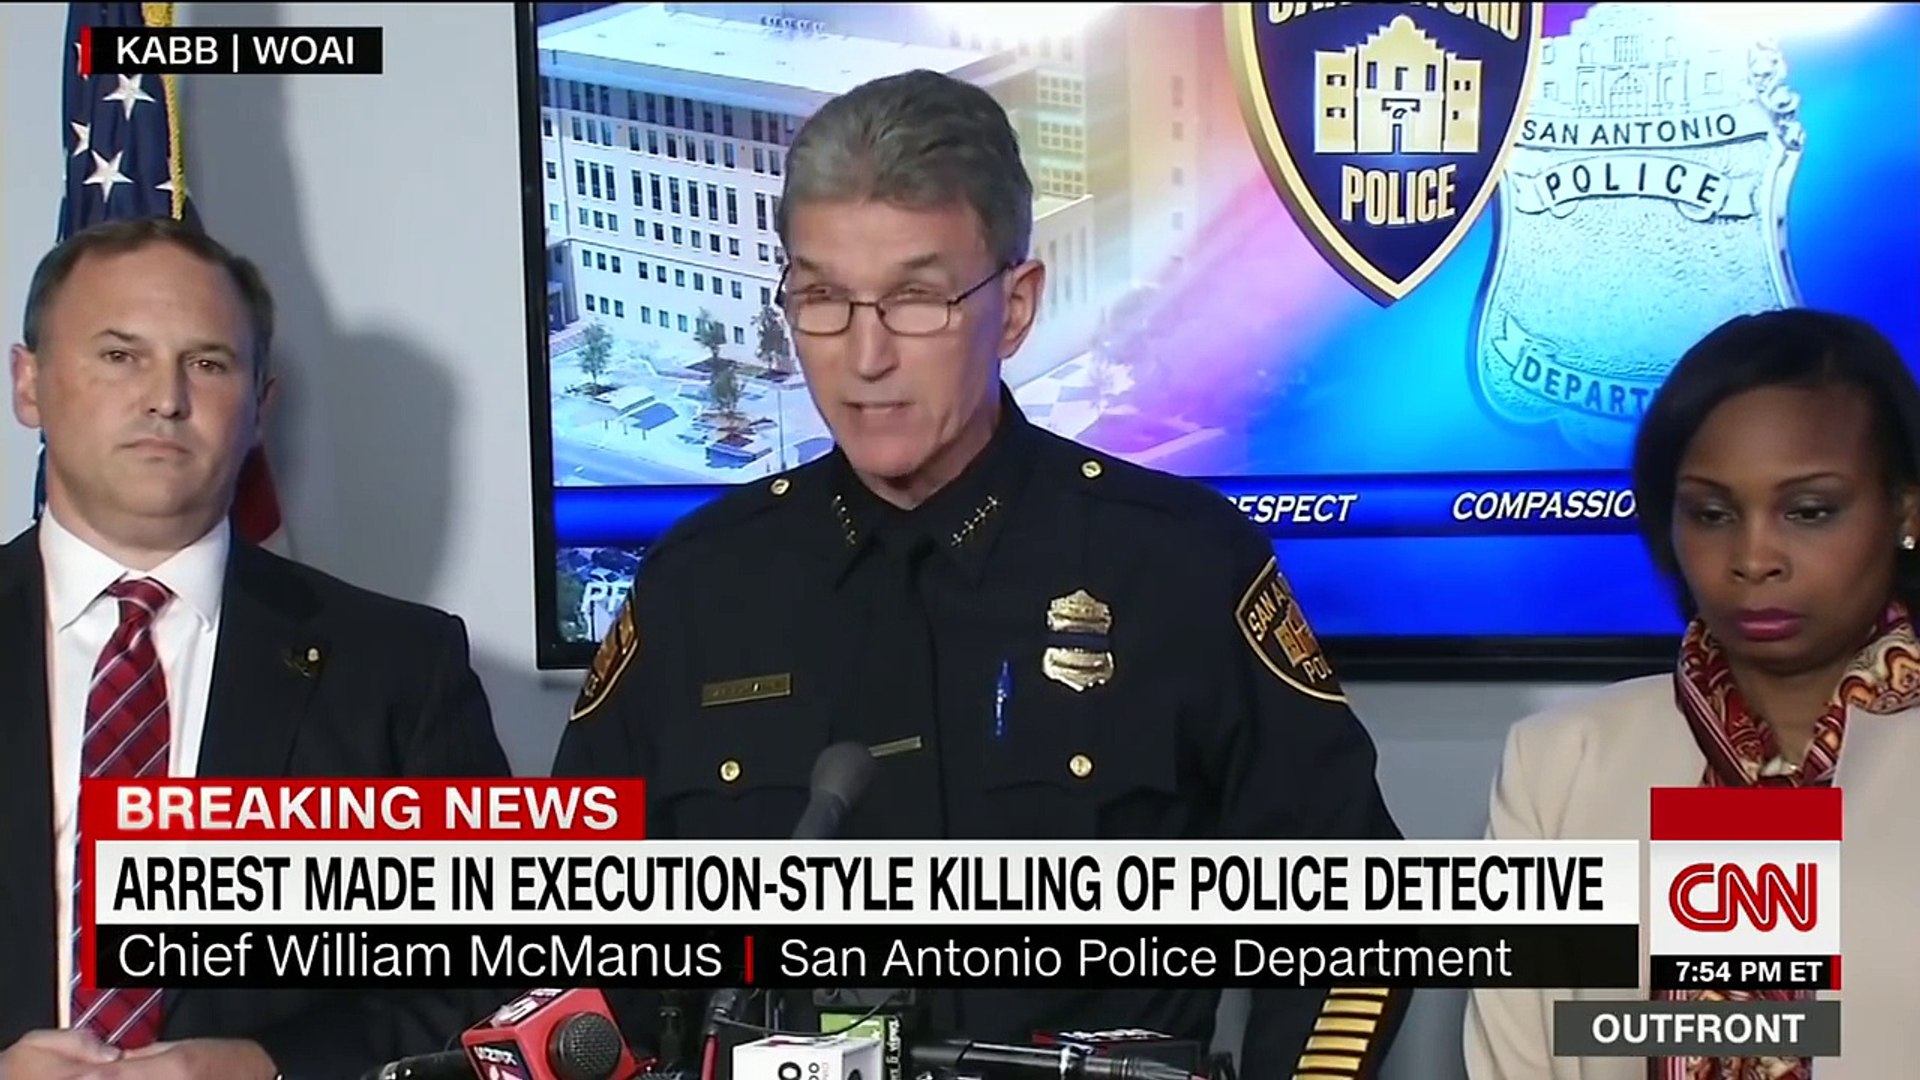This screenshot has width=1920, height=1080.
Task: Click San Antonio Police Department caption text
Action: pyautogui.click(x=1145, y=957)
